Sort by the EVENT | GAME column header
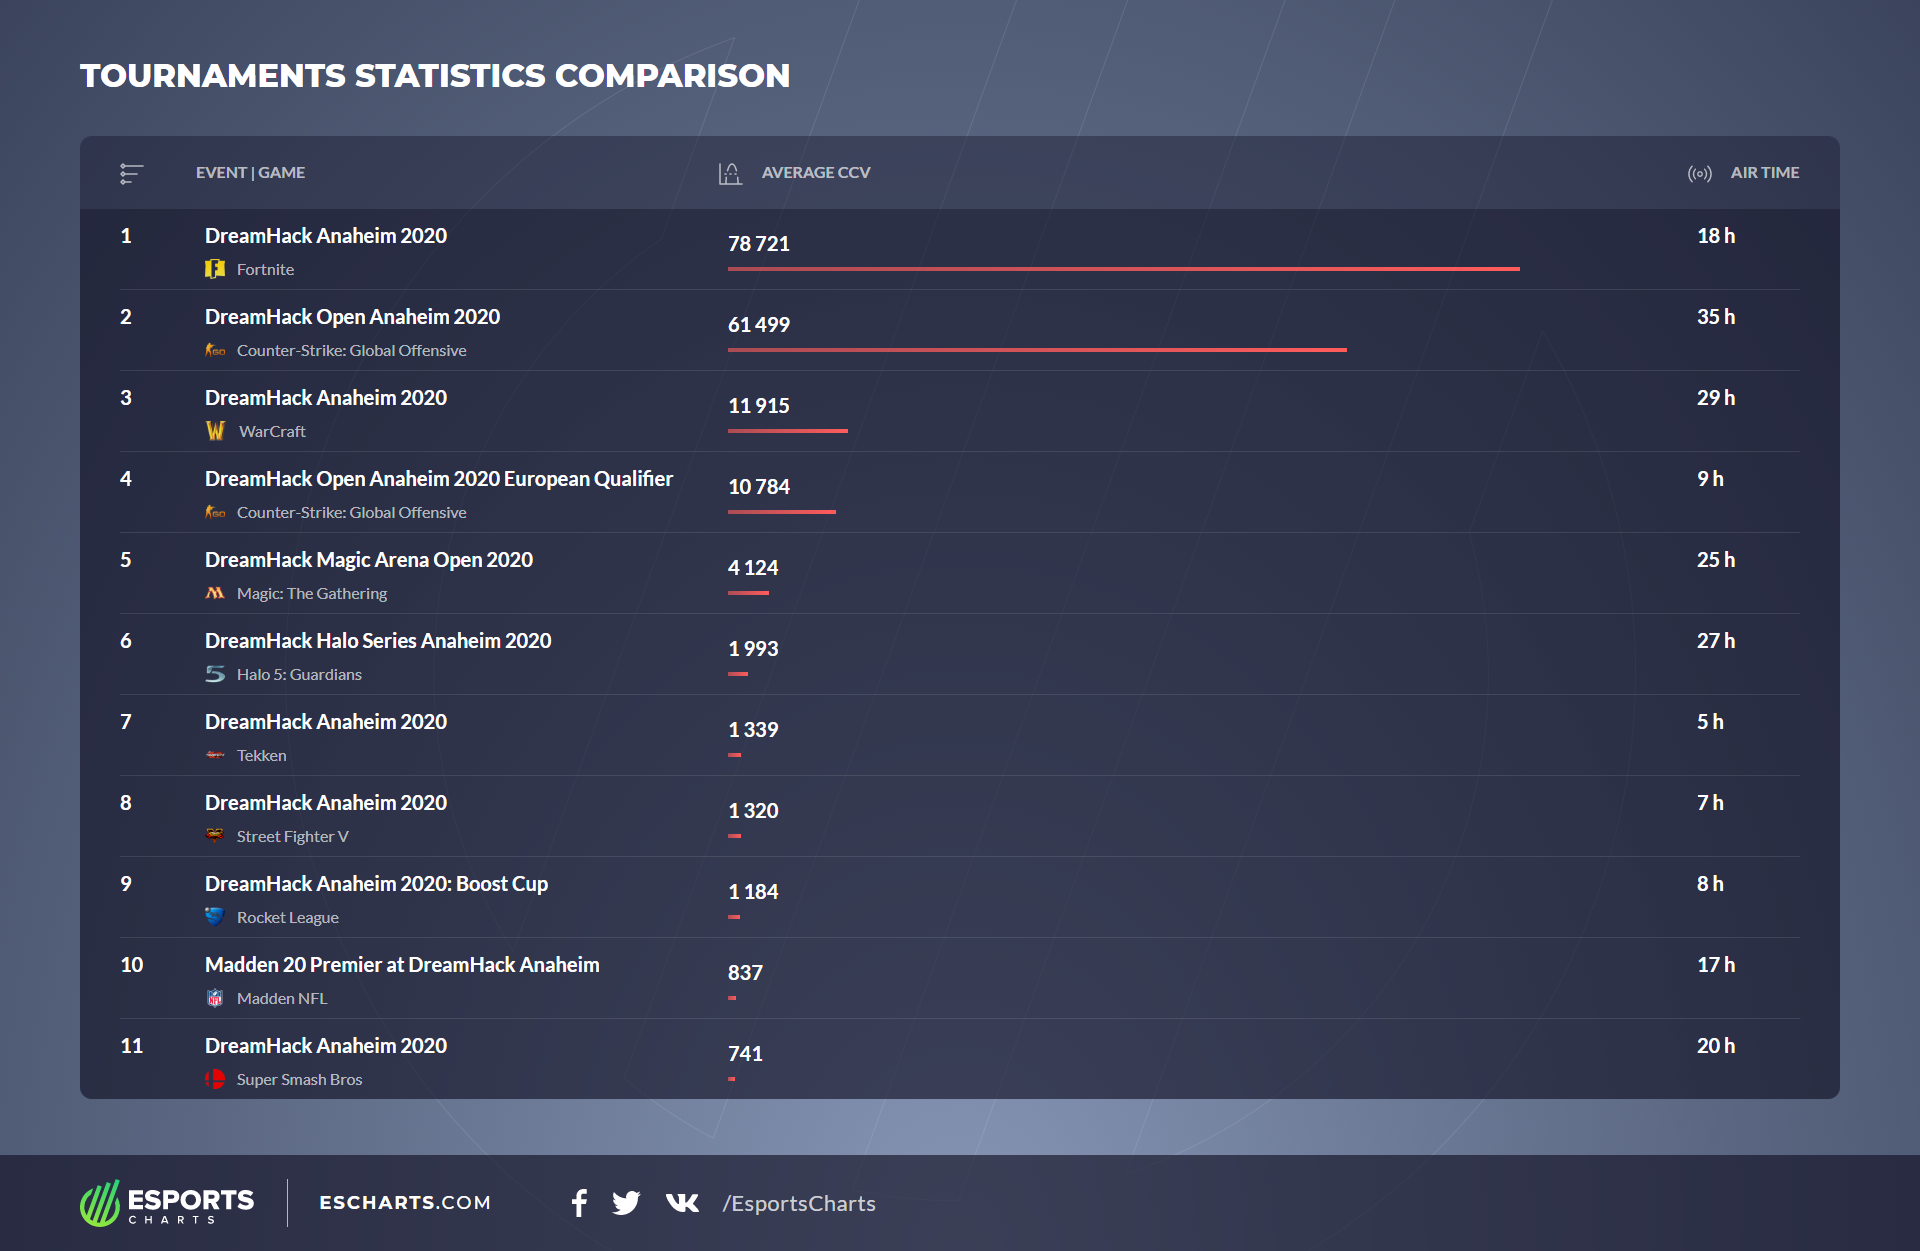 pyautogui.click(x=250, y=173)
